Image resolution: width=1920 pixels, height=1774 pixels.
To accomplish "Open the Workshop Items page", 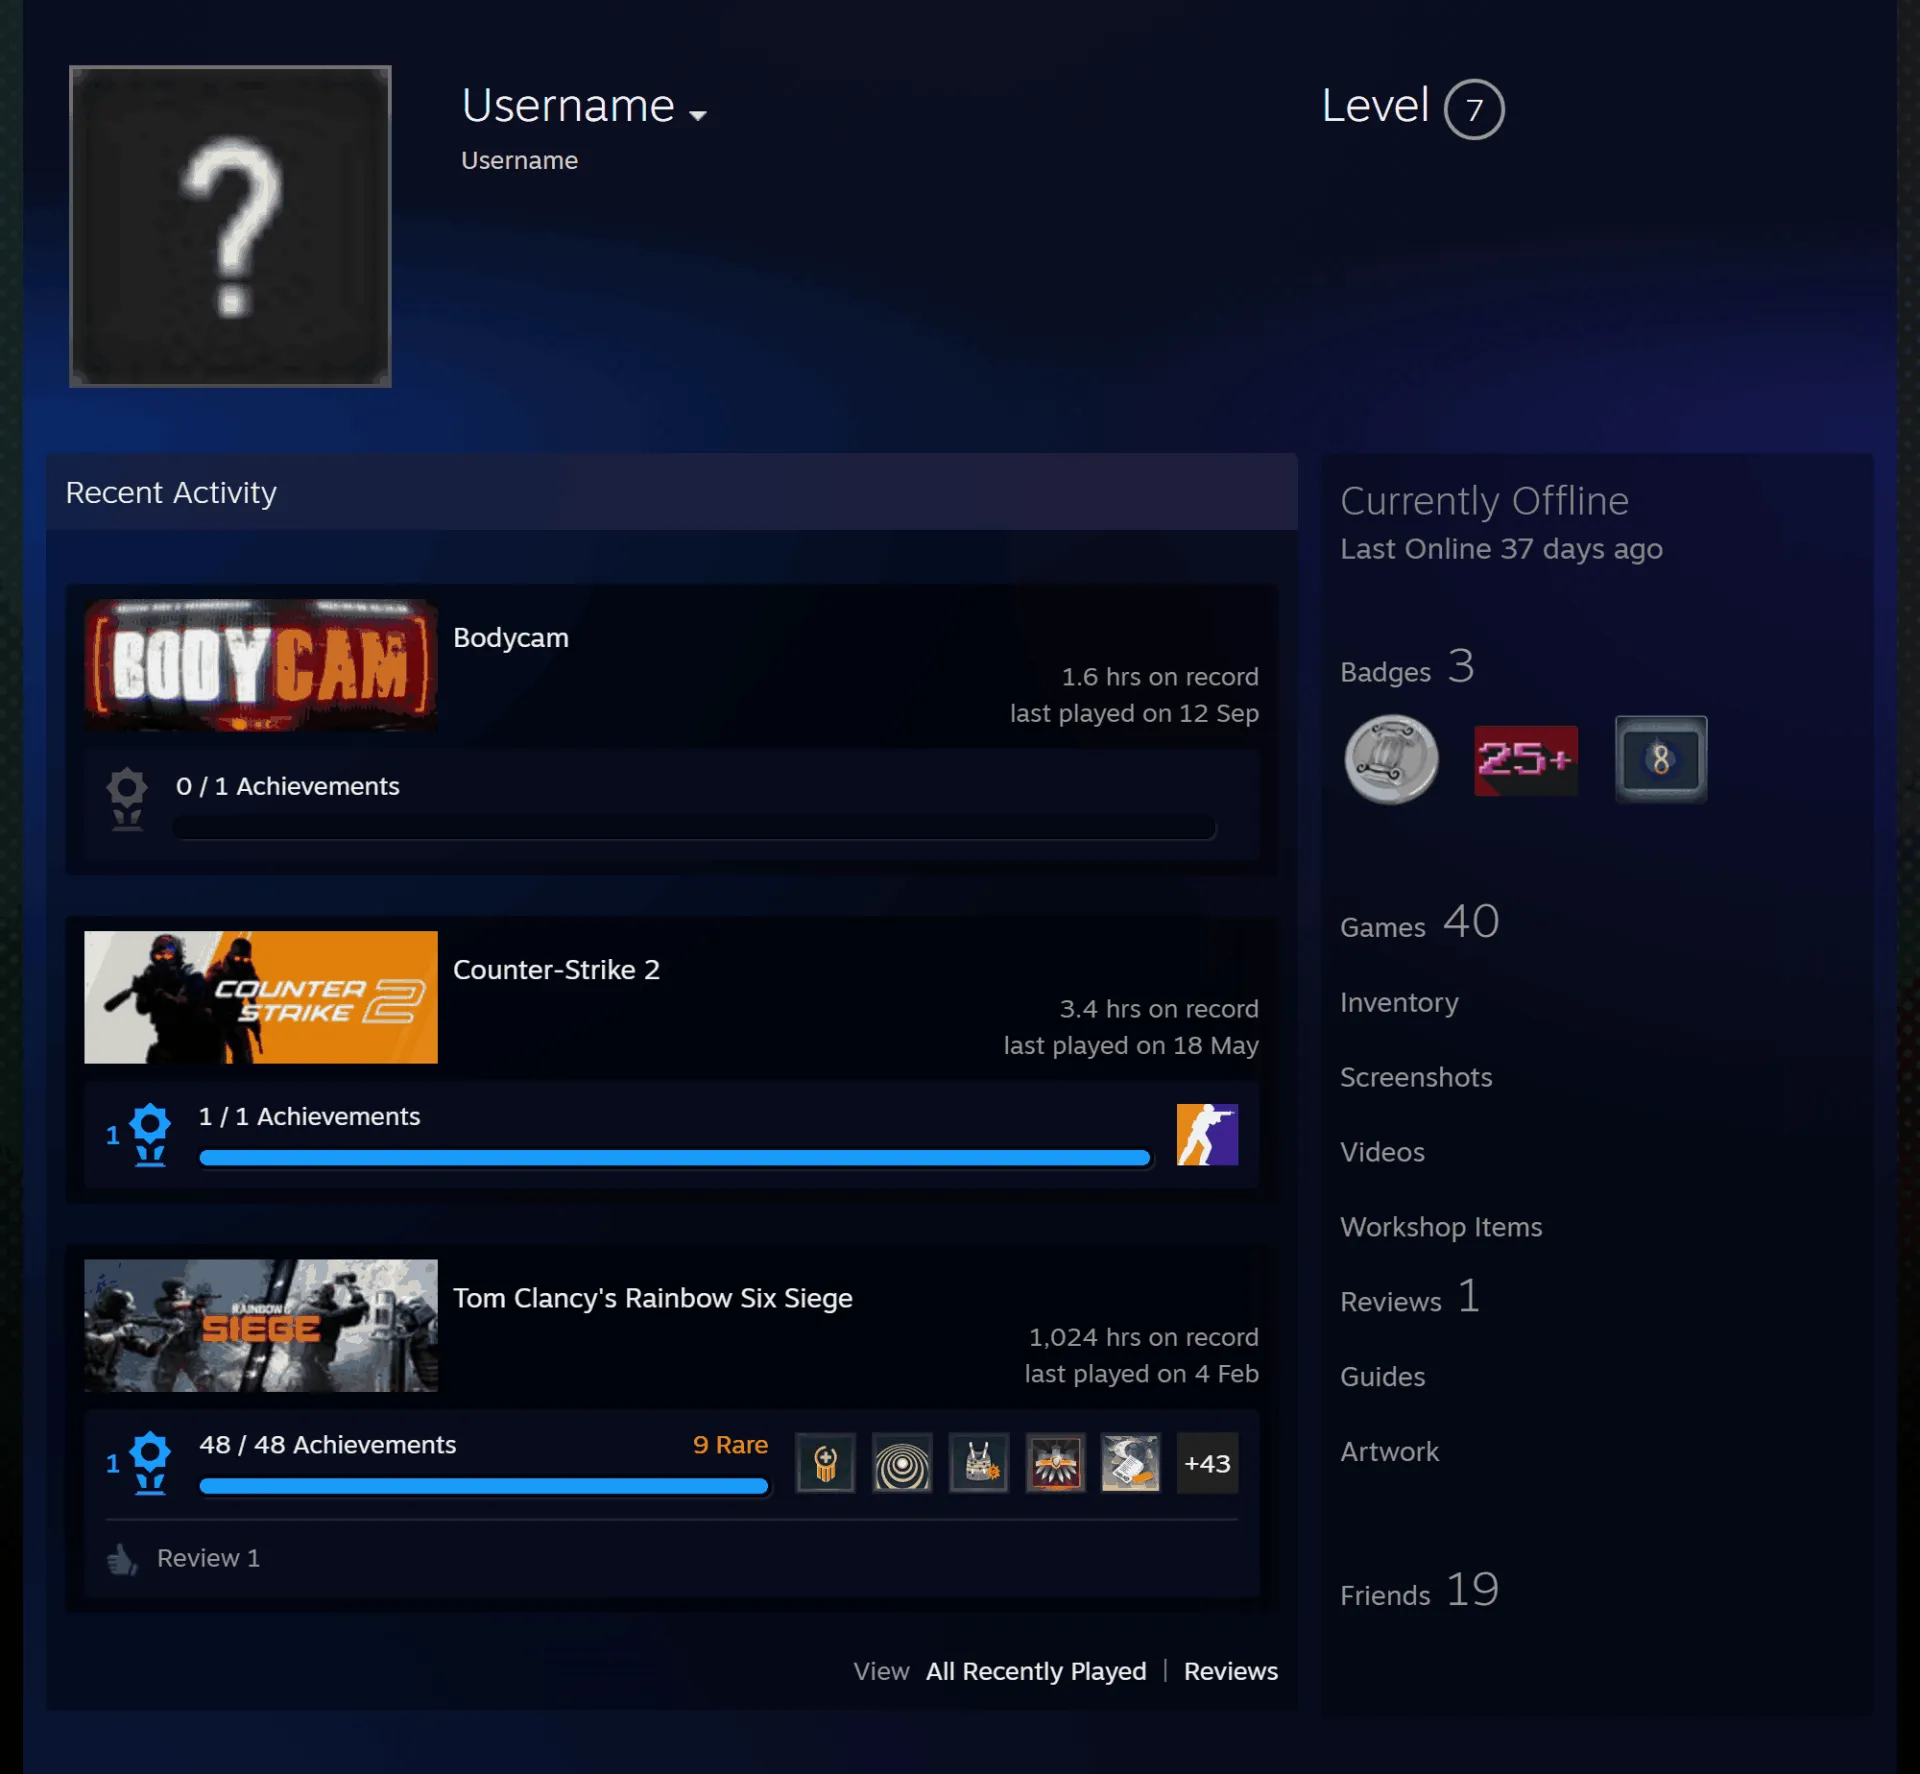I will point(1441,1227).
